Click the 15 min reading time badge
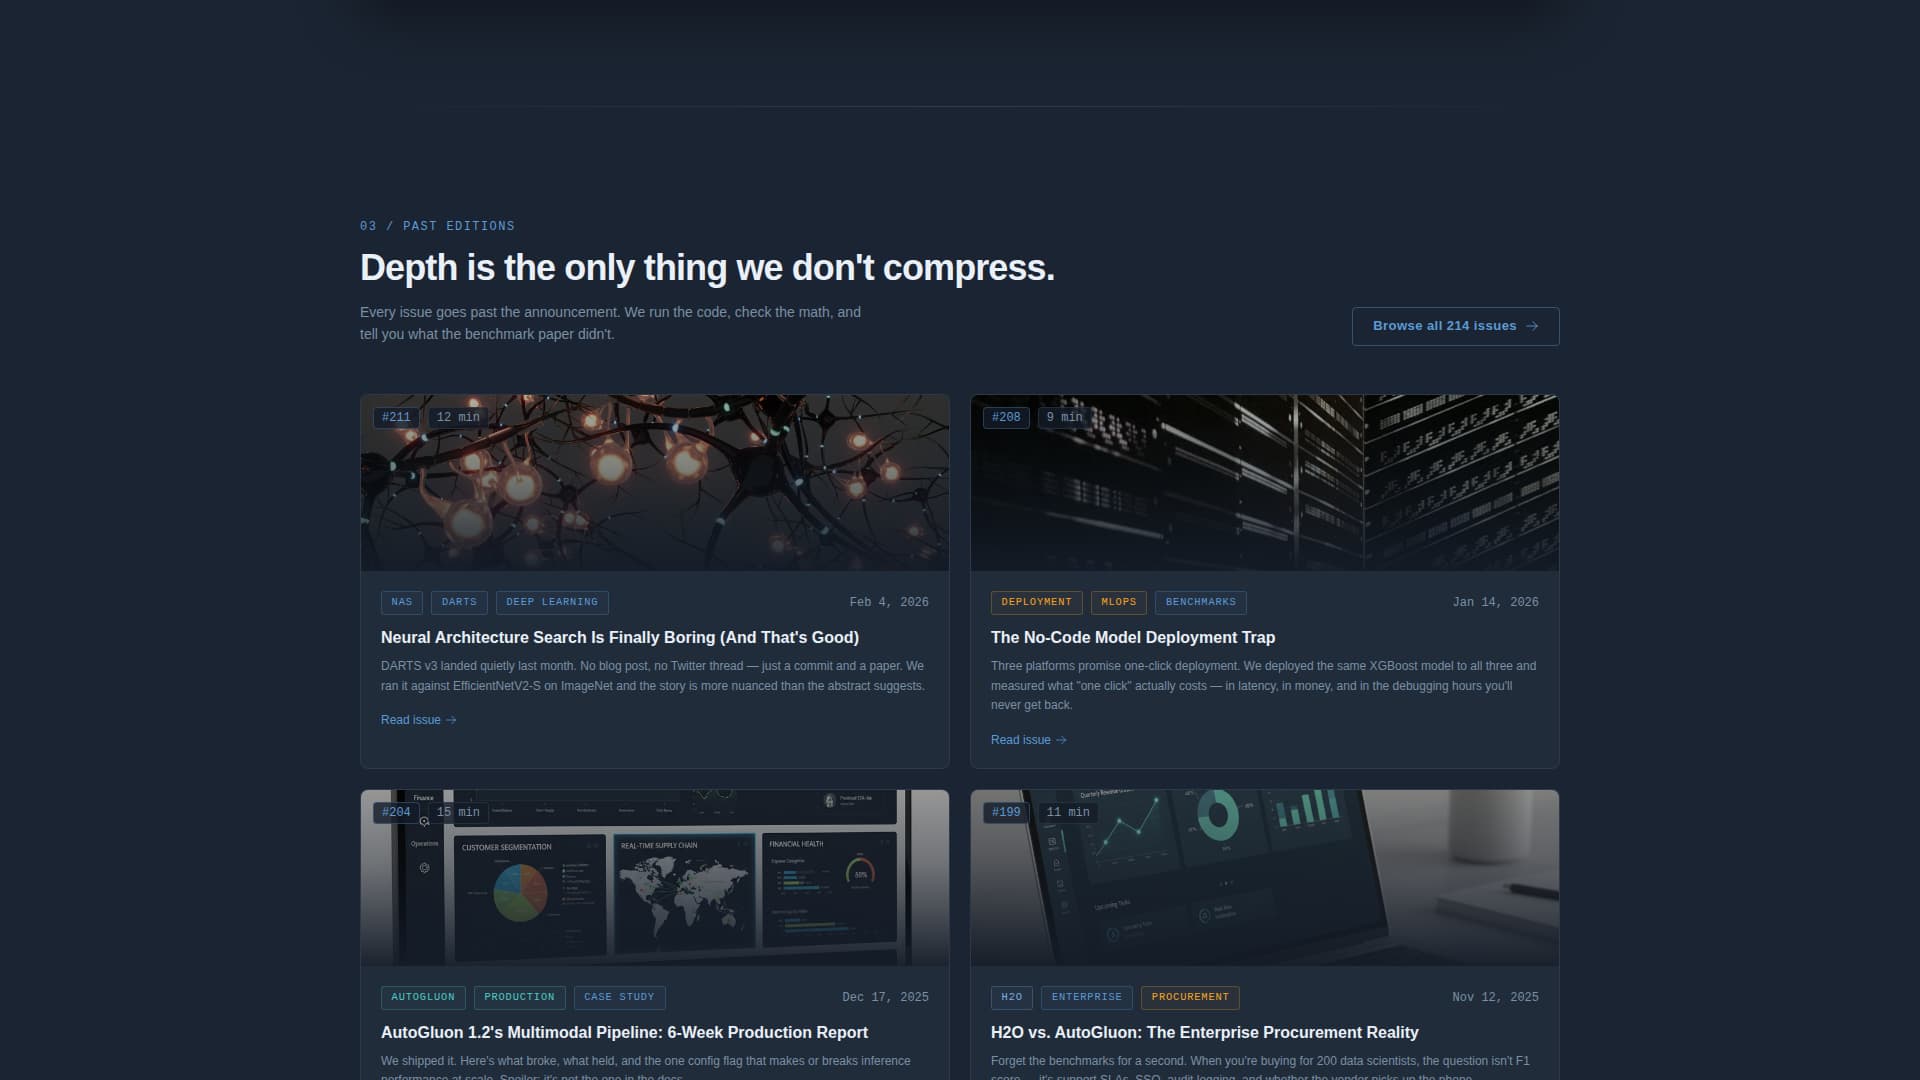1920x1080 pixels. (x=458, y=812)
